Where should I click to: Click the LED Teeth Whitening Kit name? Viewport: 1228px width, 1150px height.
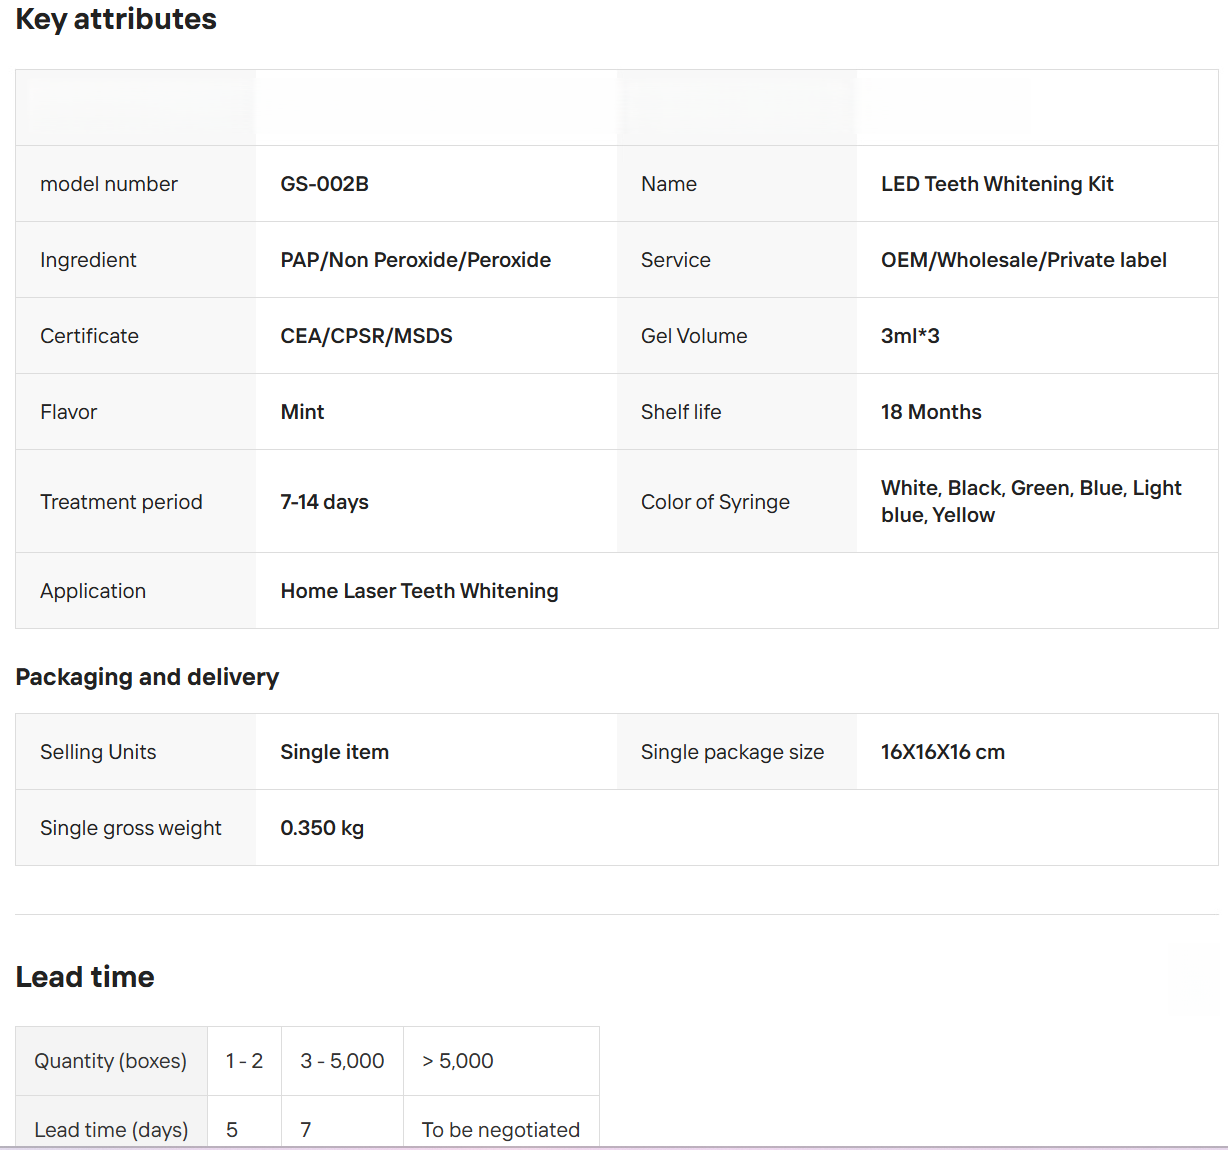point(996,184)
